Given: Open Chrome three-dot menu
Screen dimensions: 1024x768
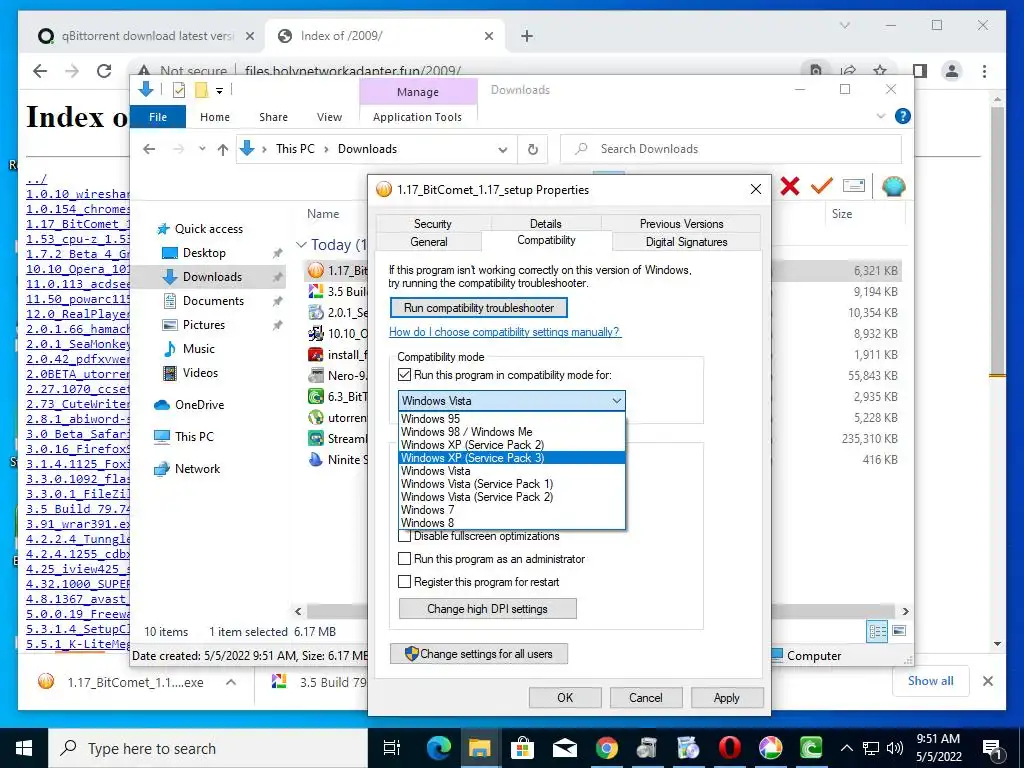Looking at the screenshot, I should click(x=984, y=71).
